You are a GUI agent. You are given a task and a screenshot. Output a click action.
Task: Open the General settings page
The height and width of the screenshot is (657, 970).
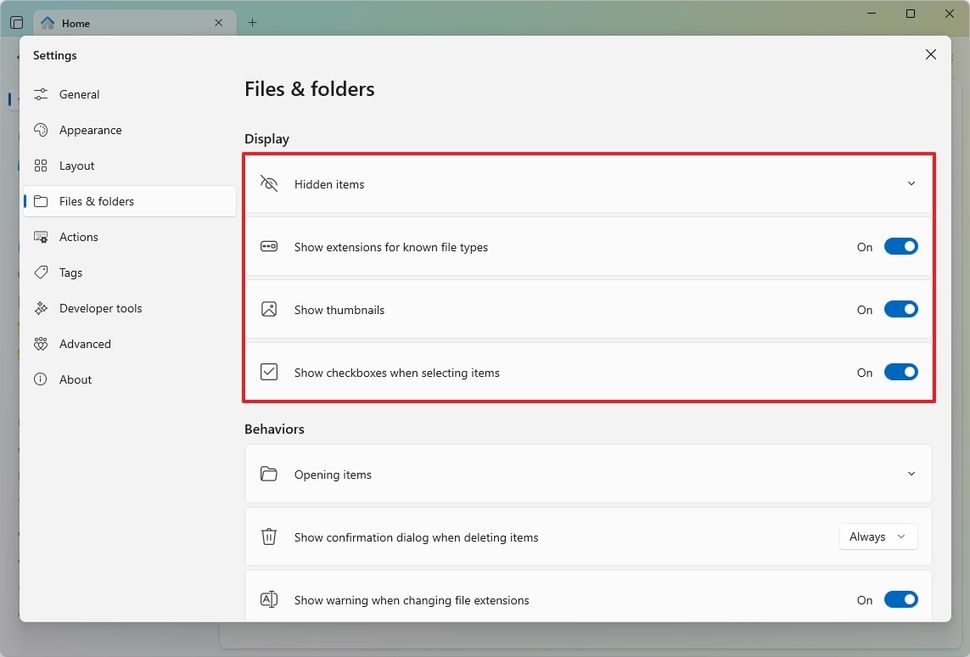click(80, 94)
